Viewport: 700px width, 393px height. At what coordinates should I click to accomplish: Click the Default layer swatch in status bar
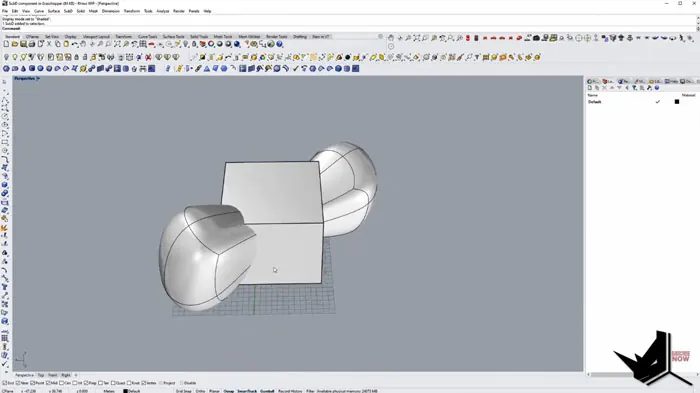(125, 391)
